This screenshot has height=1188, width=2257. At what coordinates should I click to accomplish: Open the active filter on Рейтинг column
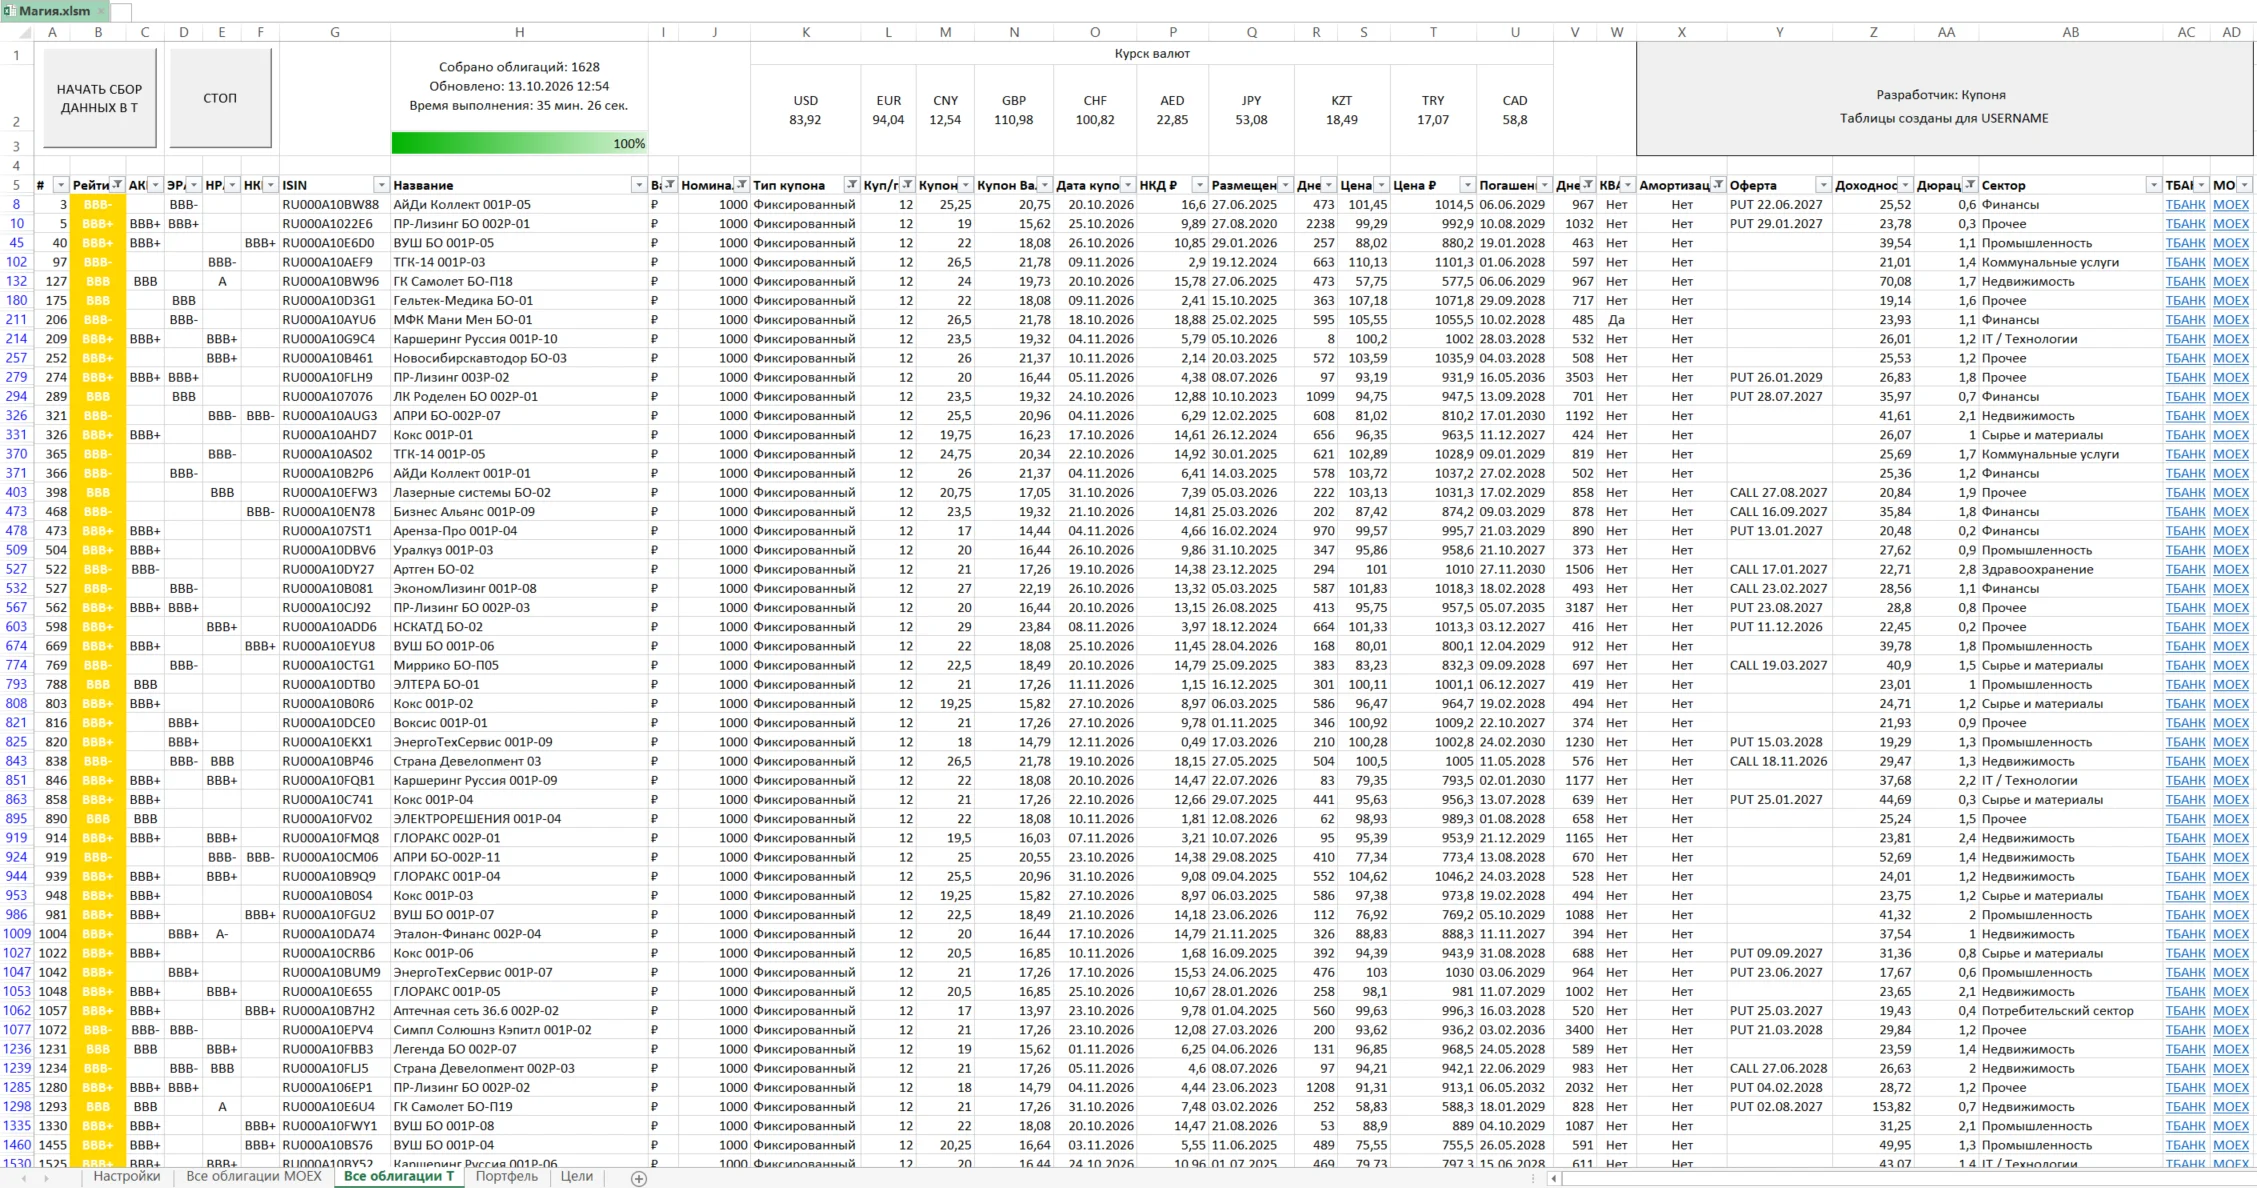pyautogui.click(x=117, y=185)
